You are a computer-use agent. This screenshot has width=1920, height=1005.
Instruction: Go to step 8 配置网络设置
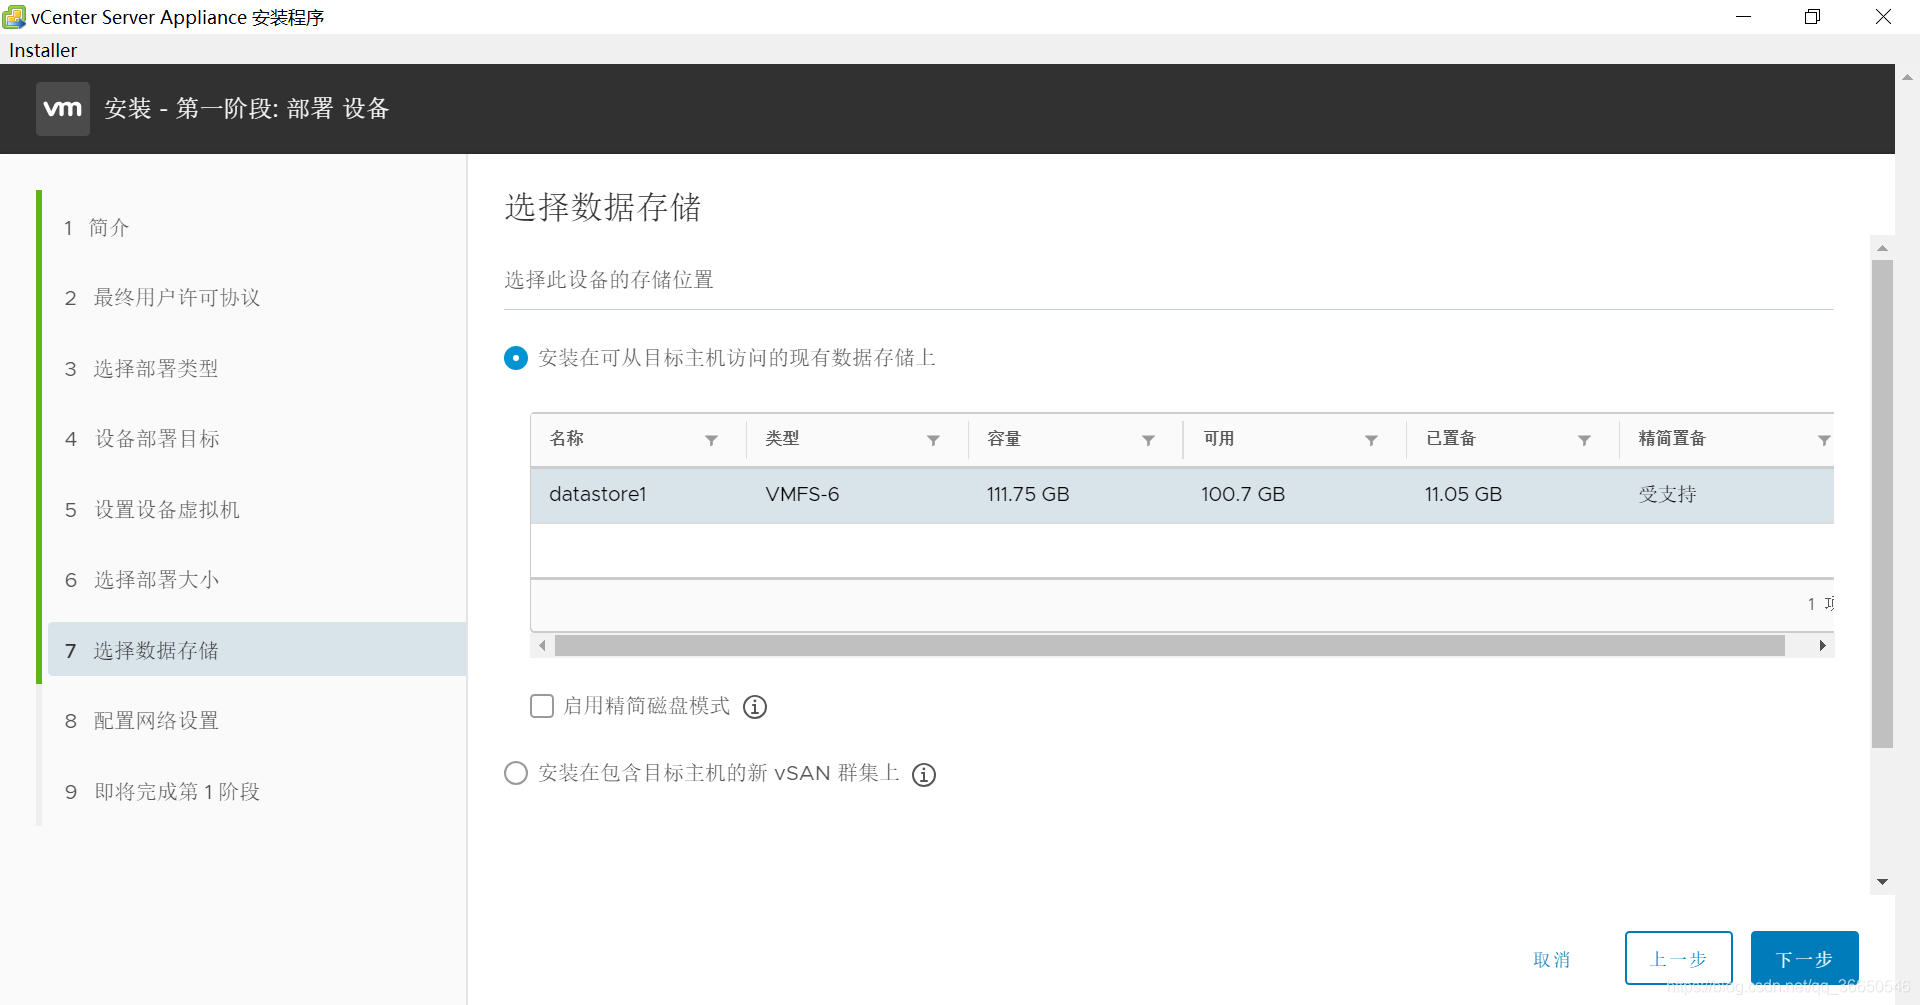[x=257, y=721]
